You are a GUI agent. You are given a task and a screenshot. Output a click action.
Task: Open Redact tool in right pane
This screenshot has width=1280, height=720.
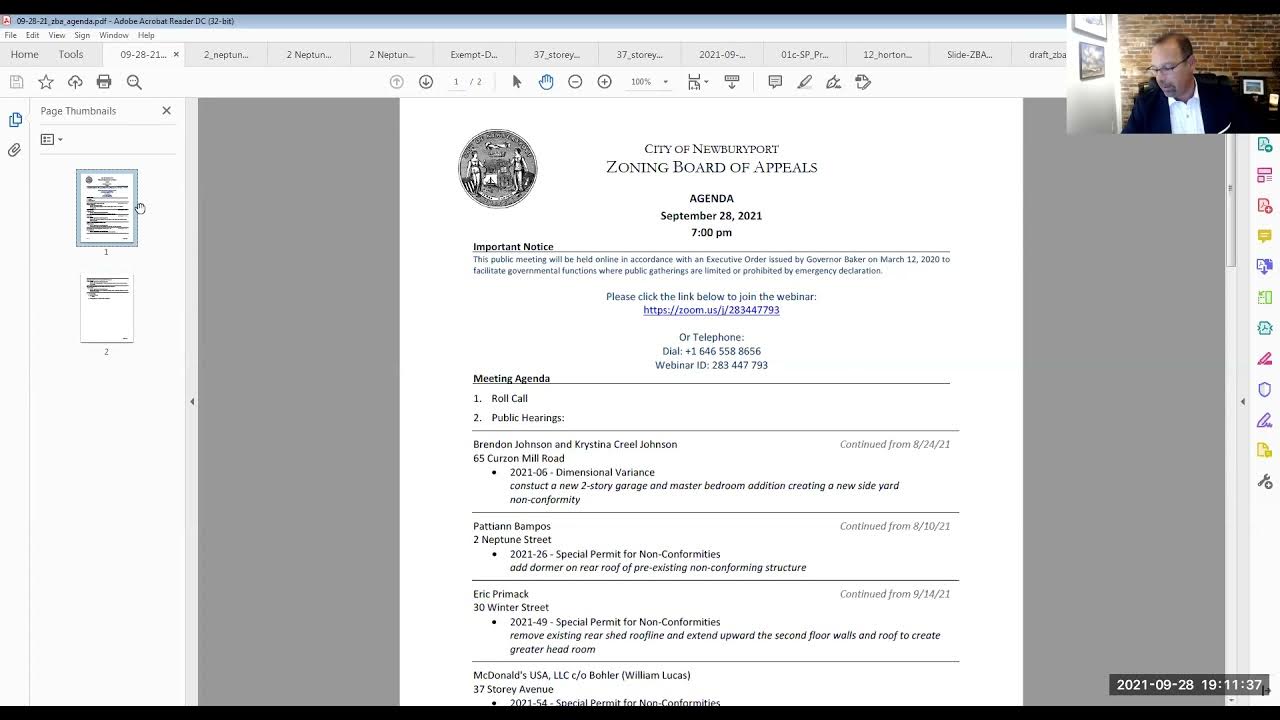click(1265, 359)
